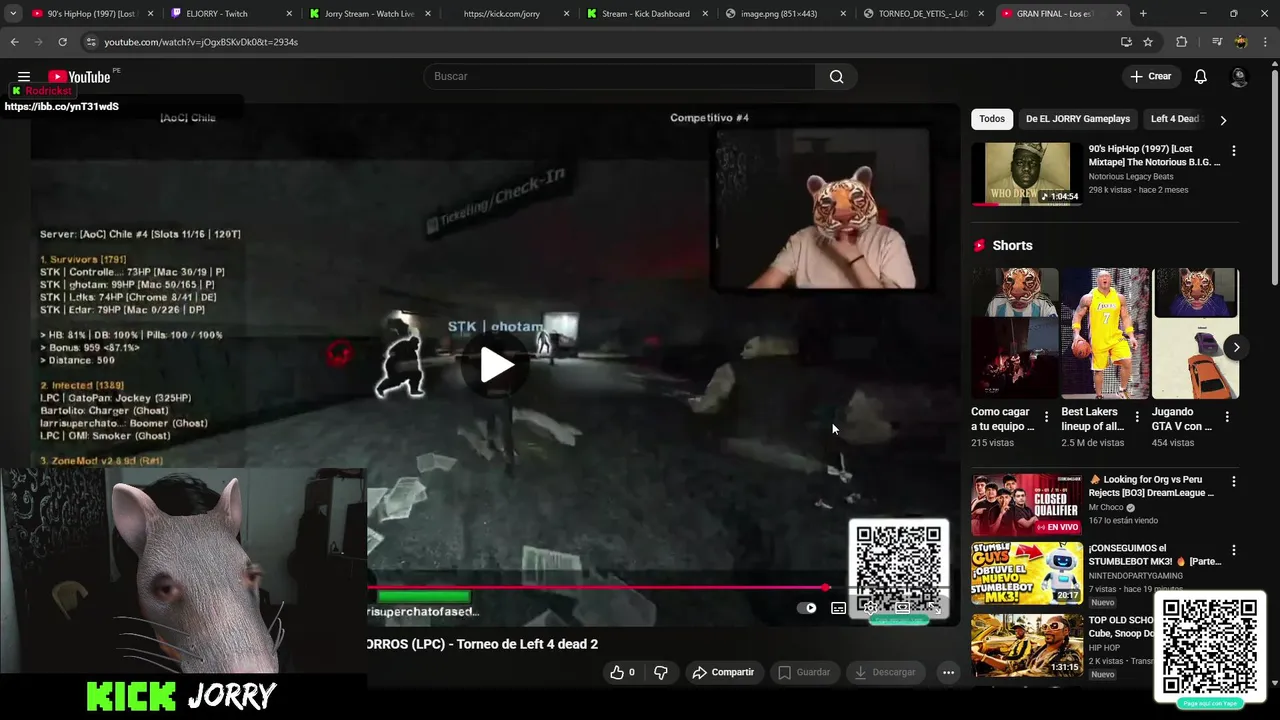1280x720 pixels.
Task: Open the TOP OLD SCHOOL video thumbnail
Action: point(1026,644)
